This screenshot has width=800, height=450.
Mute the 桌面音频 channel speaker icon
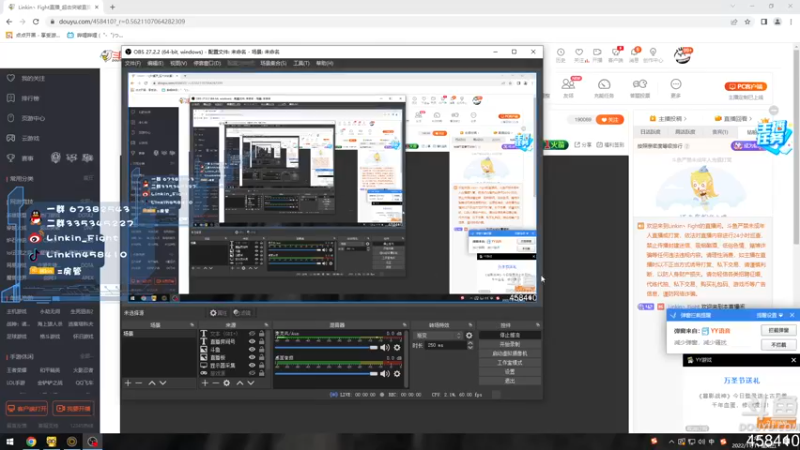pyautogui.click(x=385, y=373)
